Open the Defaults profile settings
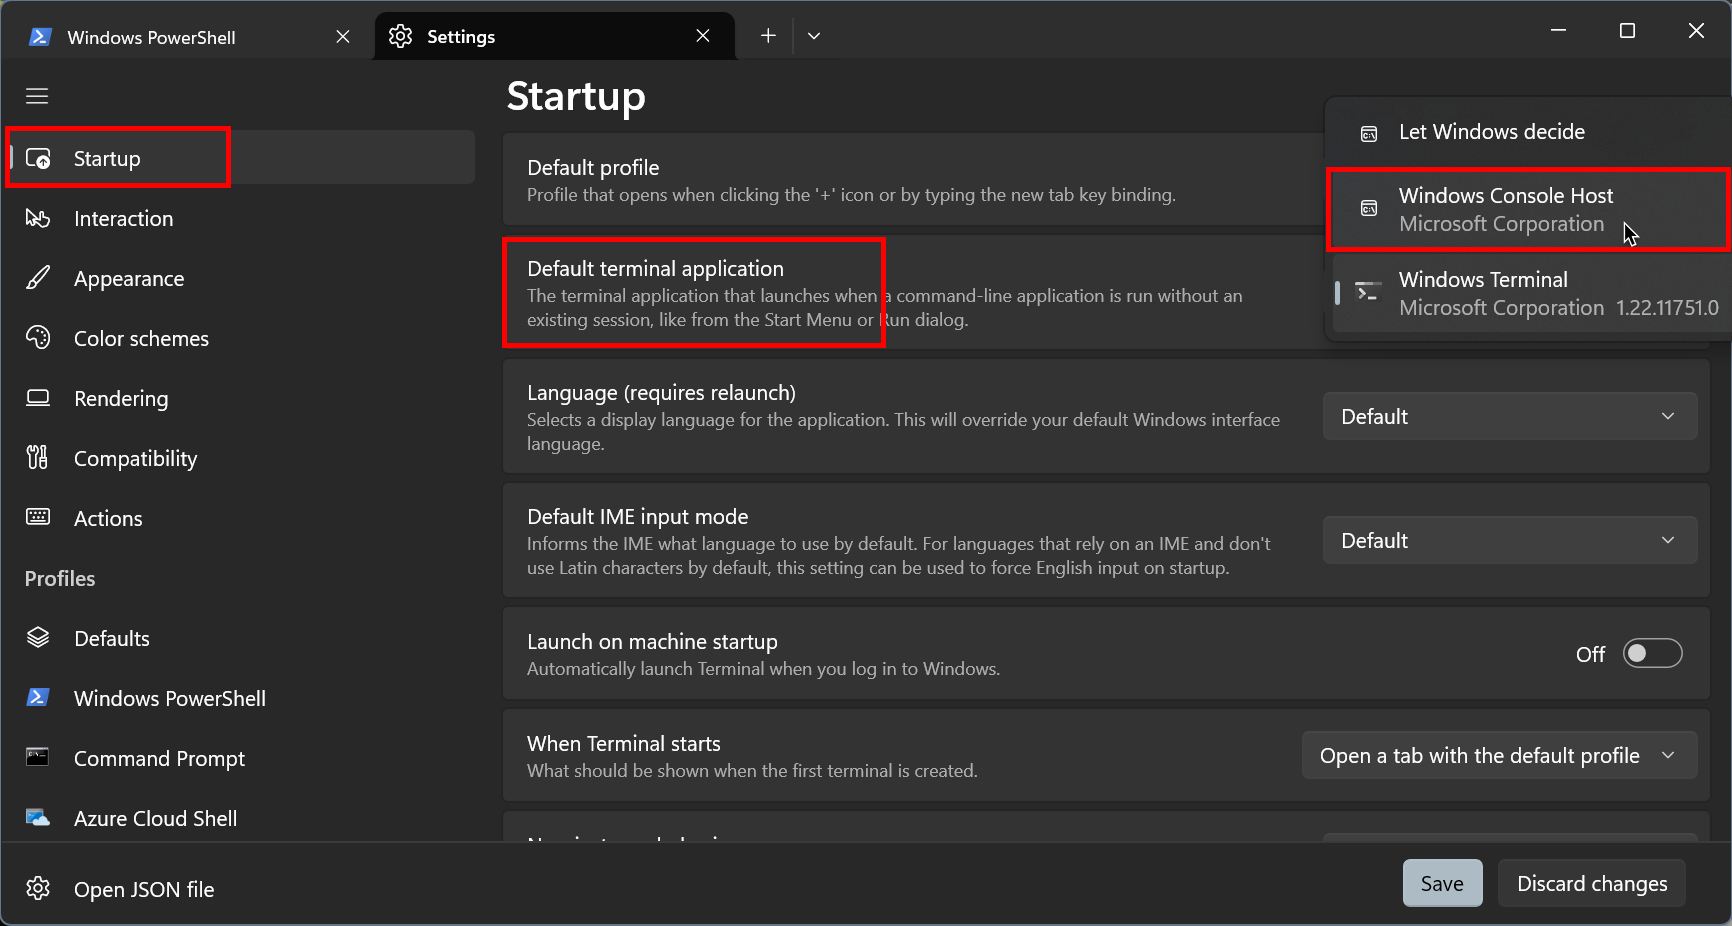Image resolution: width=1732 pixels, height=926 pixels. (x=240, y=638)
